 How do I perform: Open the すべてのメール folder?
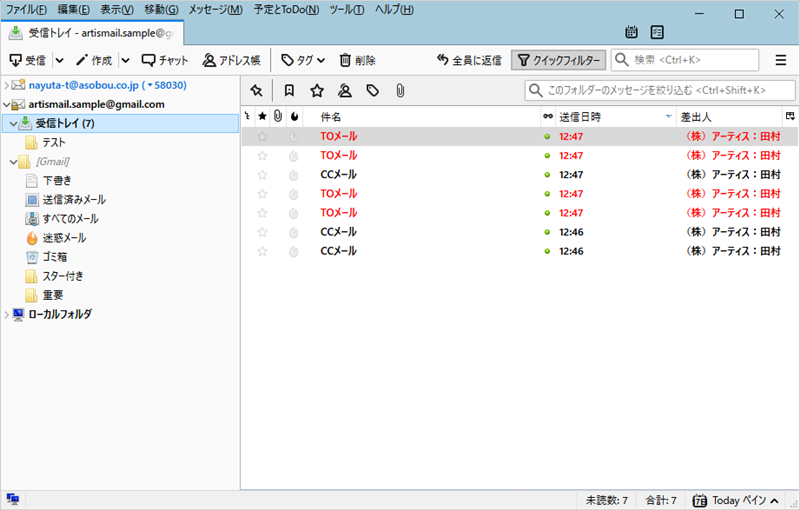click(70, 219)
